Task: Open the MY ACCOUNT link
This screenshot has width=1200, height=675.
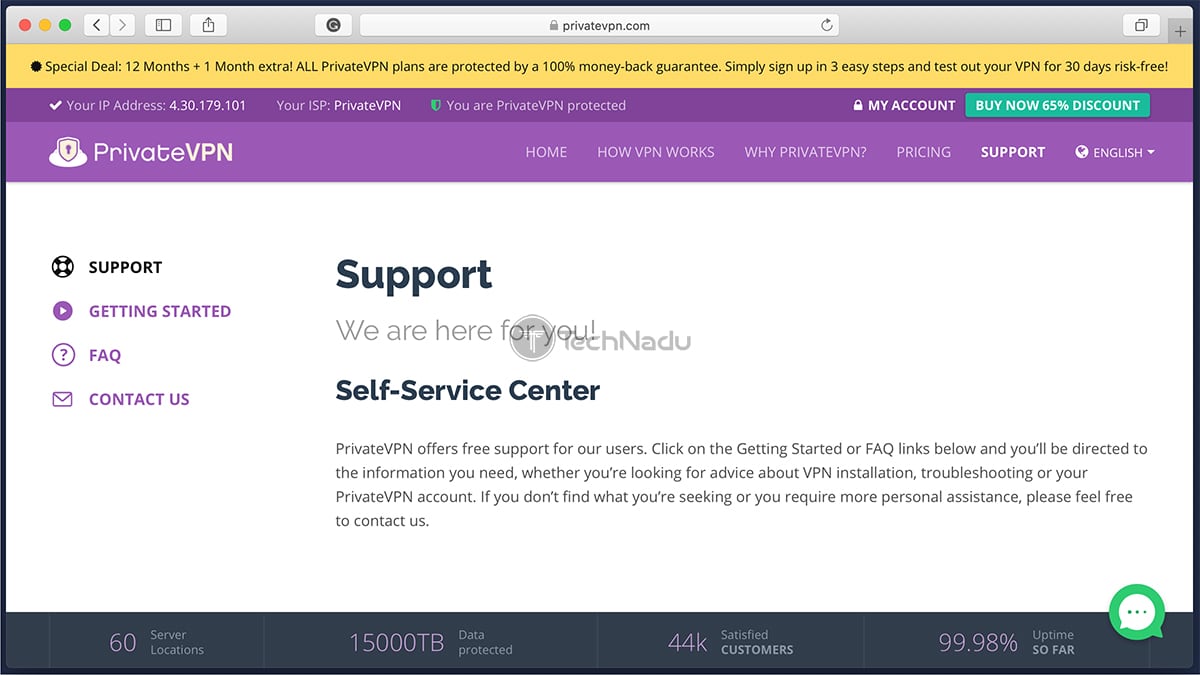Action: point(912,105)
